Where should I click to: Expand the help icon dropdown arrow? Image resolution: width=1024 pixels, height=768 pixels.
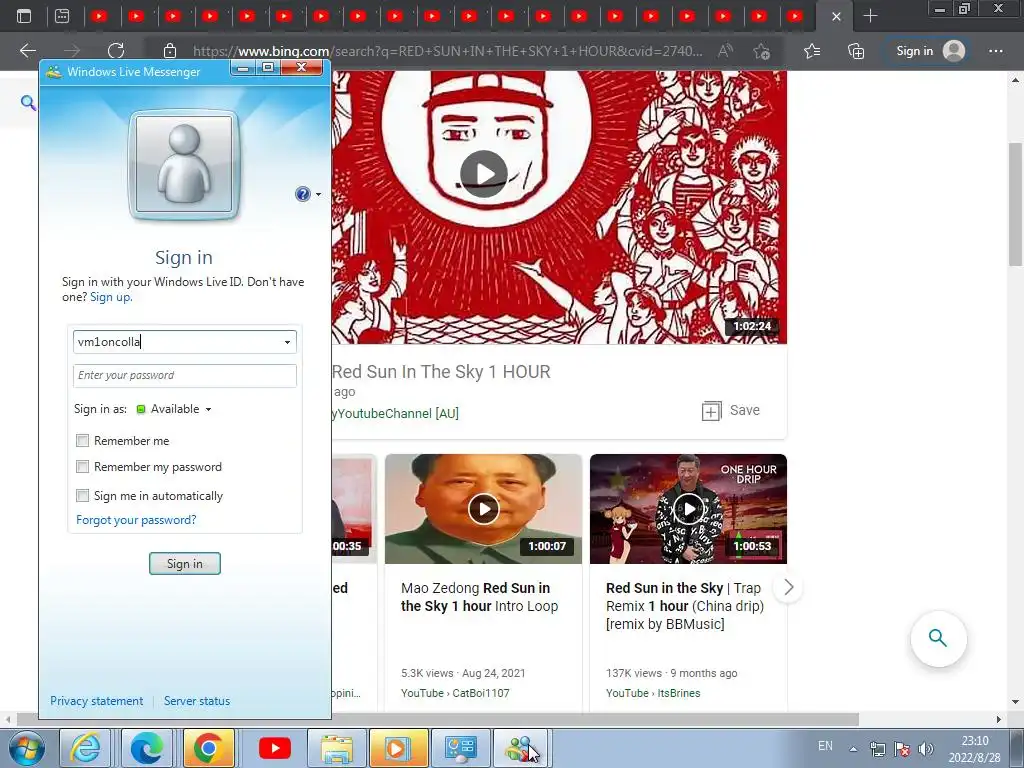pos(318,195)
